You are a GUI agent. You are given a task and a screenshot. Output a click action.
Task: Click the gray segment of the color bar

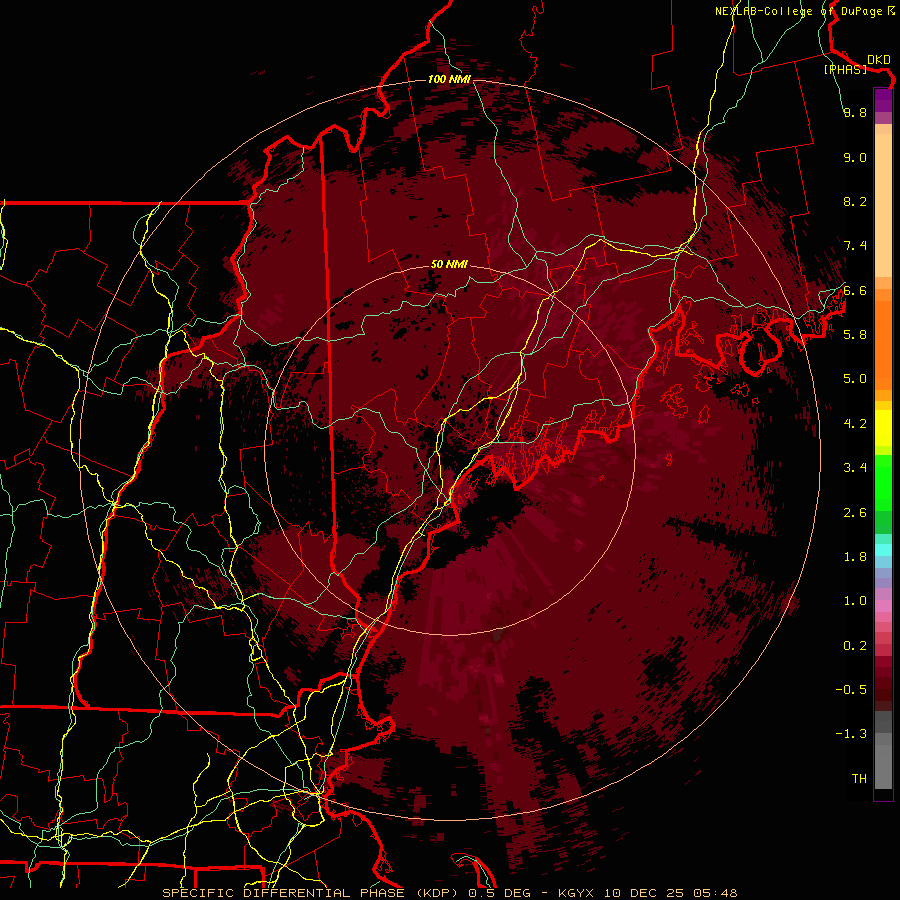coord(883,751)
